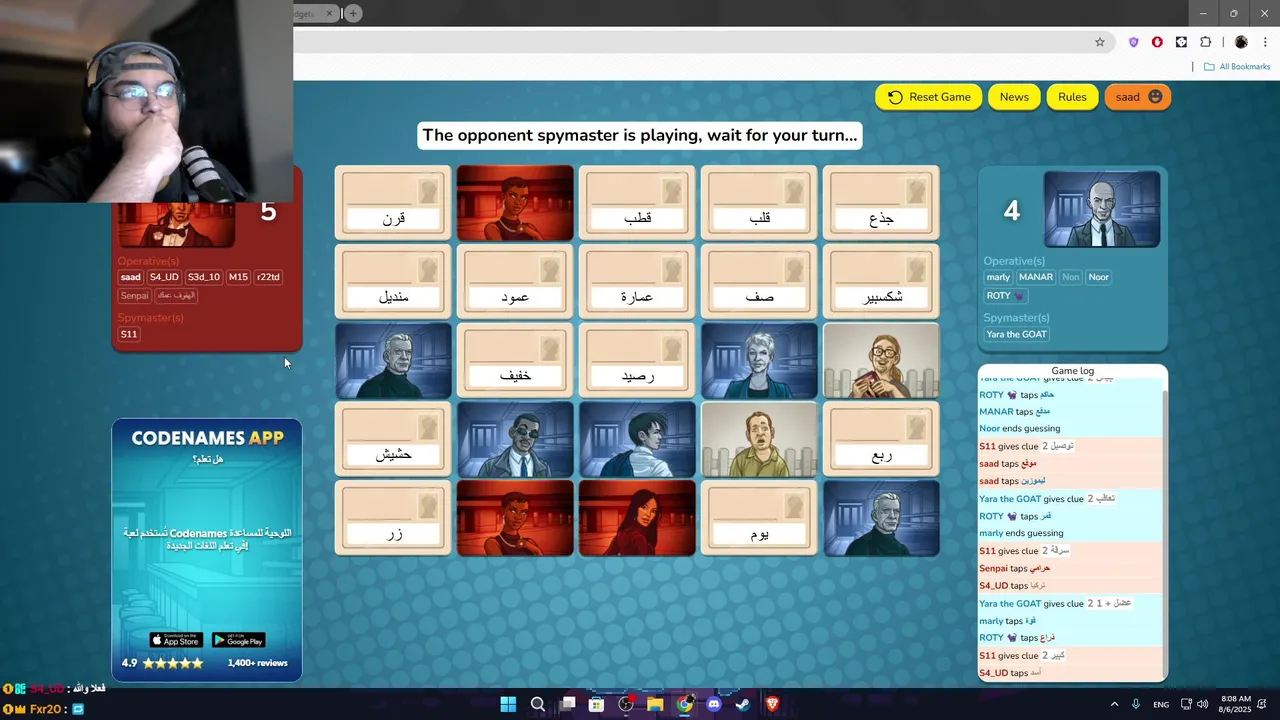Select the word card منديل

[x=393, y=282]
